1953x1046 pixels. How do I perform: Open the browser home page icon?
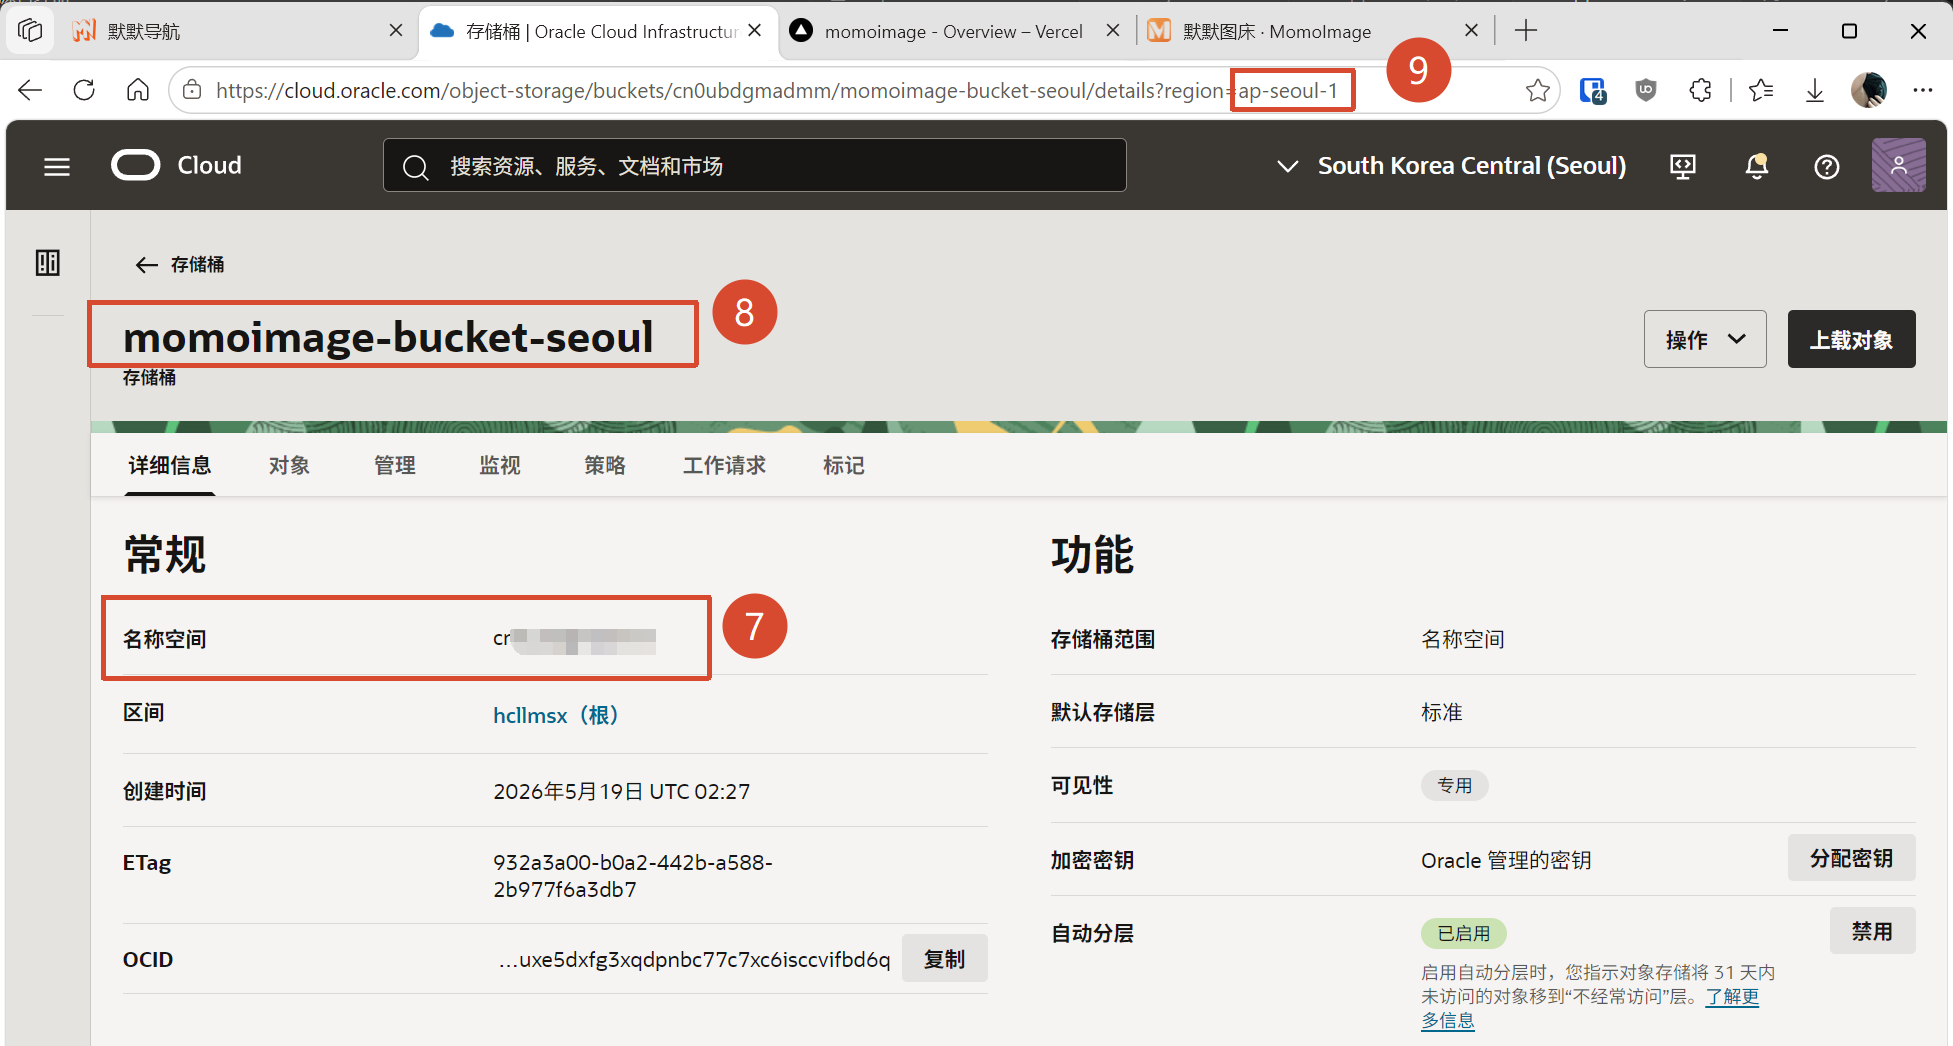138,91
